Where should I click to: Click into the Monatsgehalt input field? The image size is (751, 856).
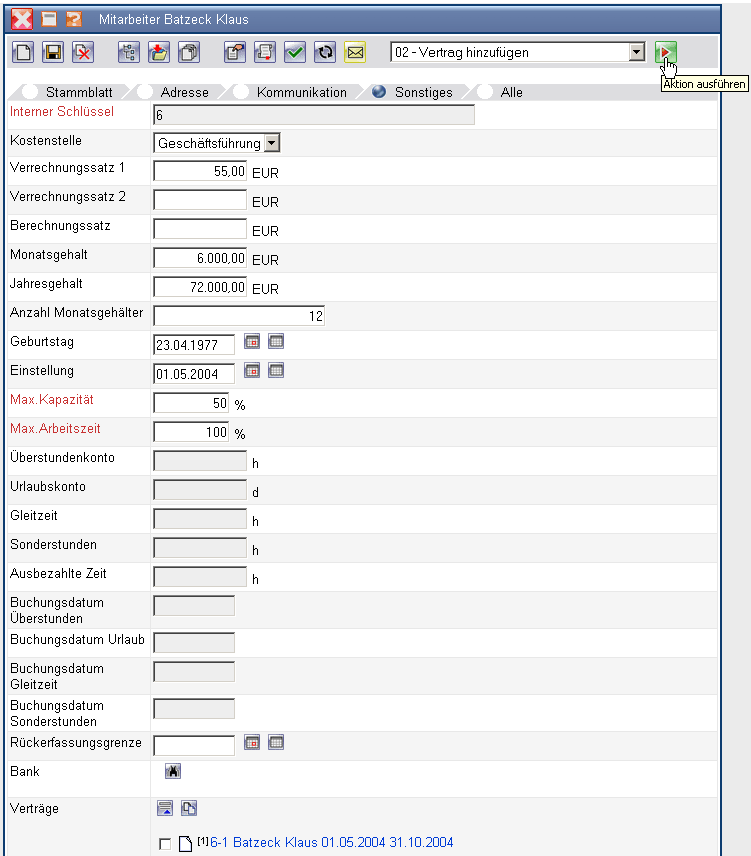200,258
